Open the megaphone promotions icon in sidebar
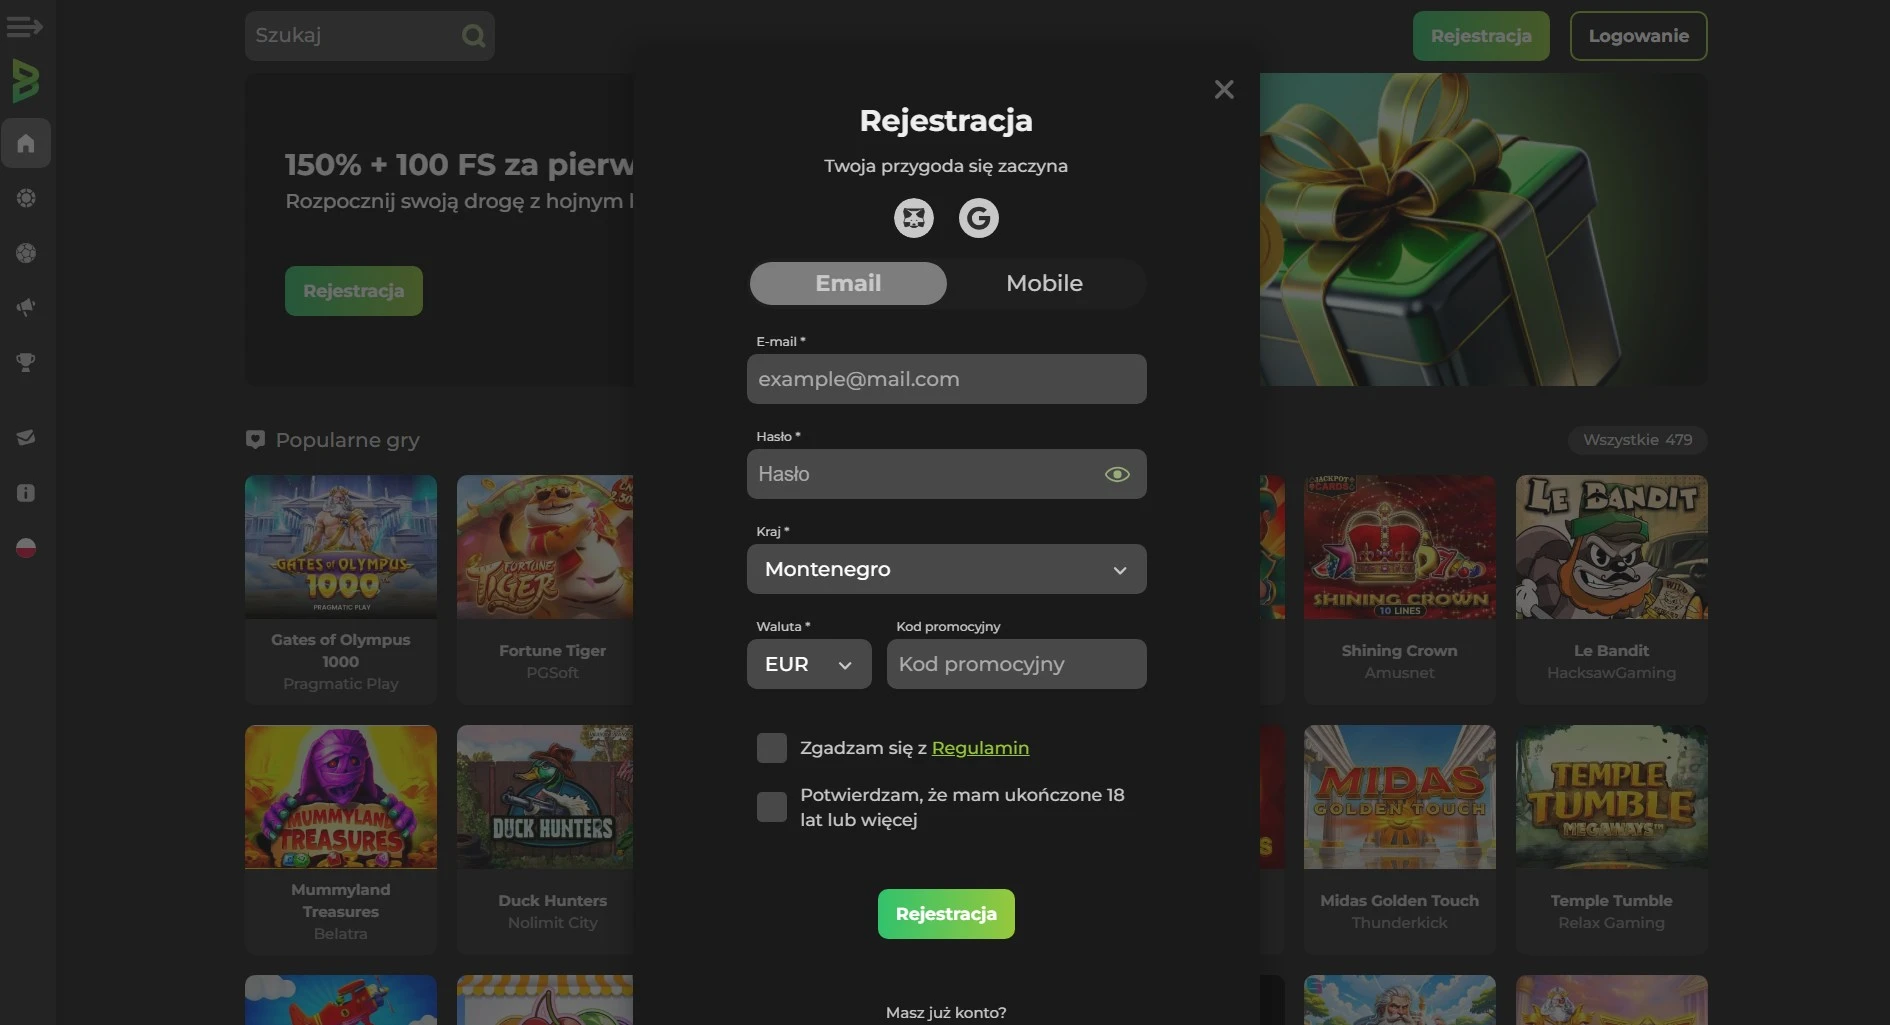Viewport: 1890px width, 1025px height. (x=26, y=307)
